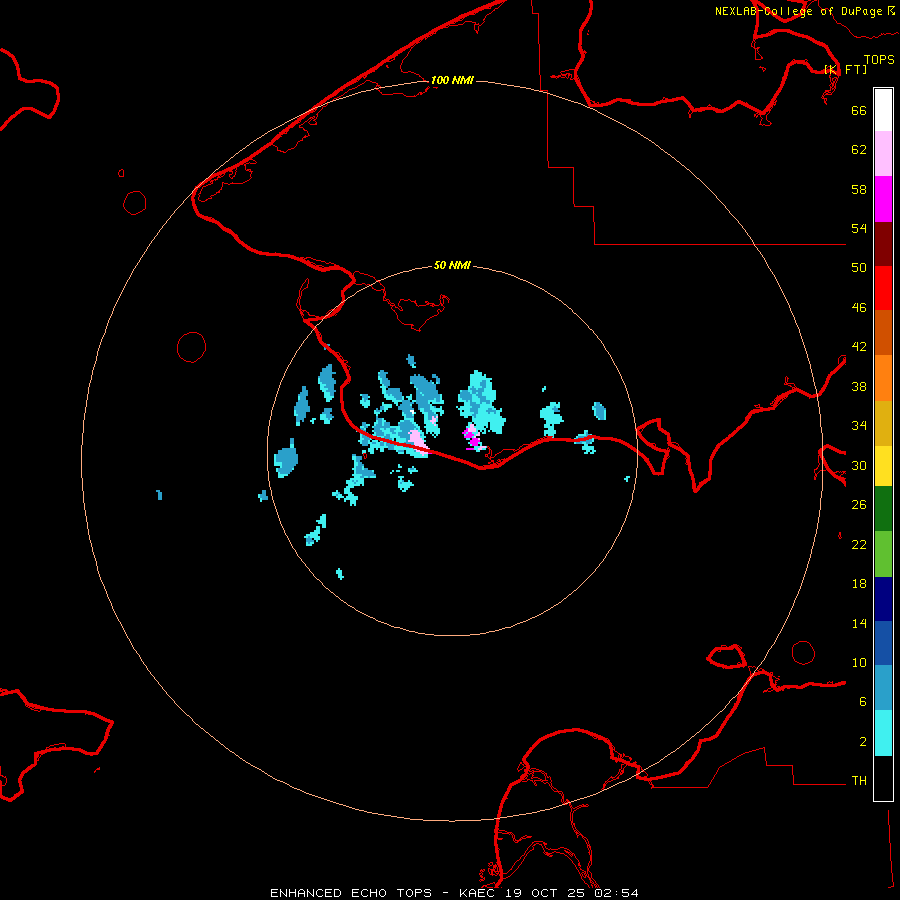The image size is (900, 900).
Task: Click the TOPS legend title
Action: 879,60
